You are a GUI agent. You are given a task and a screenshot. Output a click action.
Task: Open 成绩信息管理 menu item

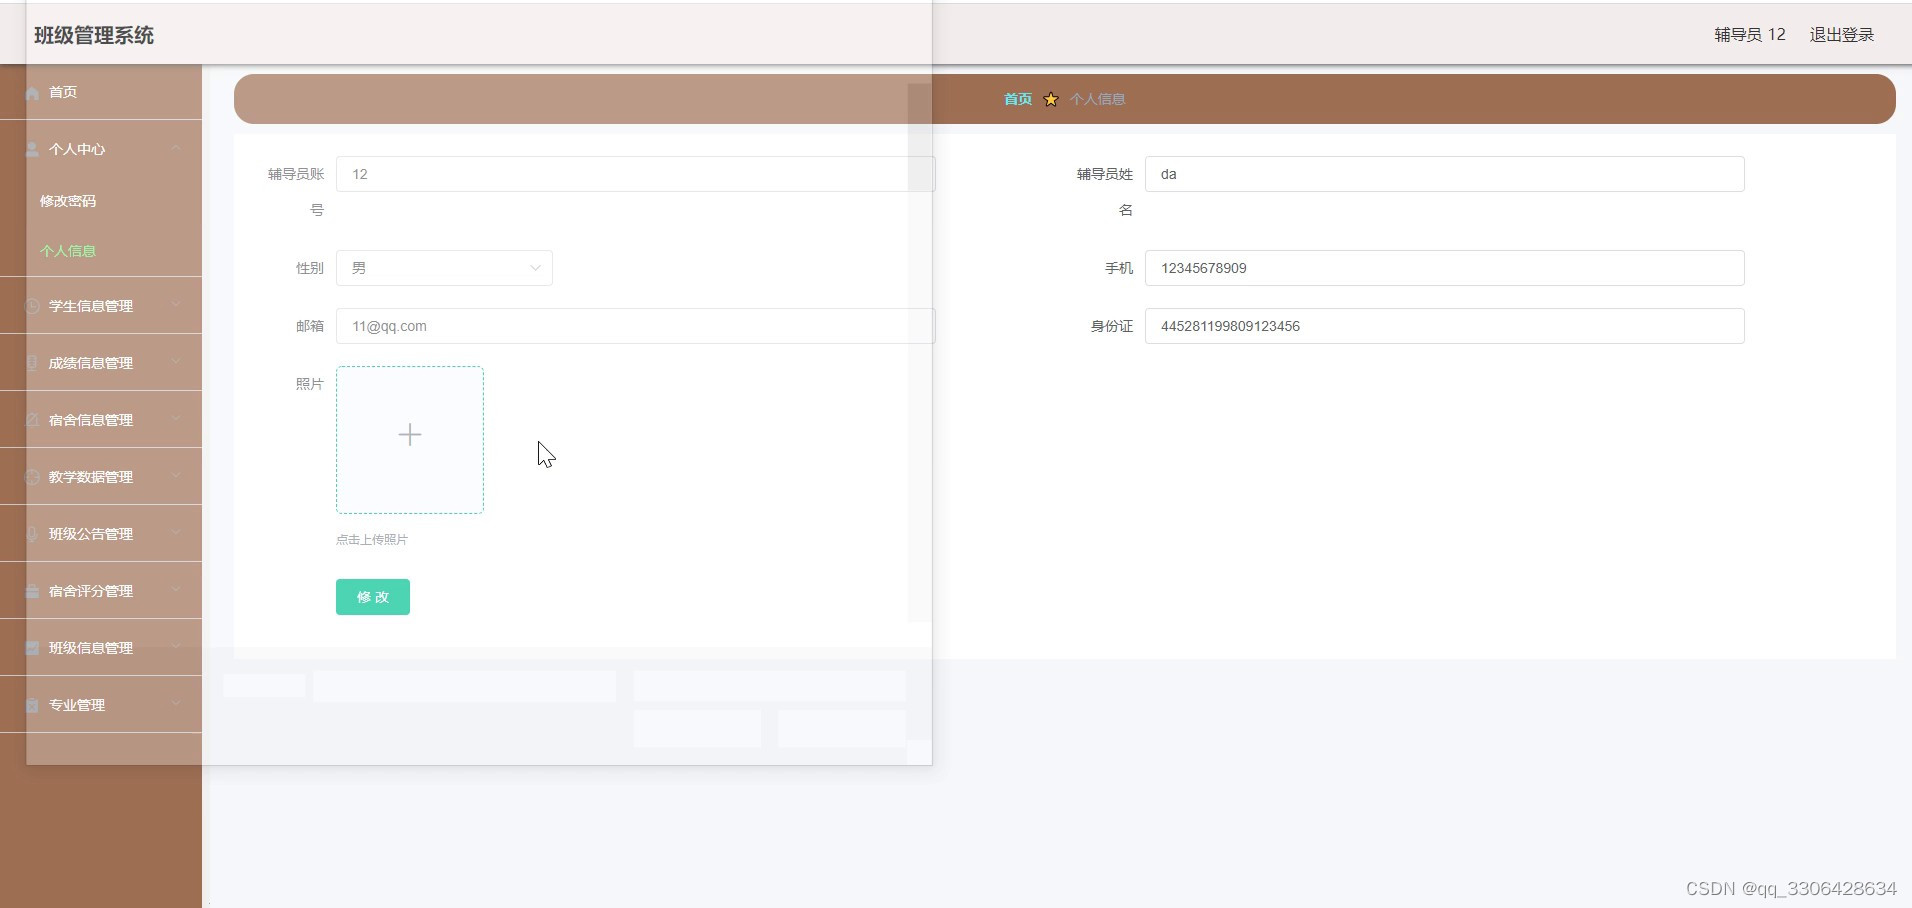(101, 363)
